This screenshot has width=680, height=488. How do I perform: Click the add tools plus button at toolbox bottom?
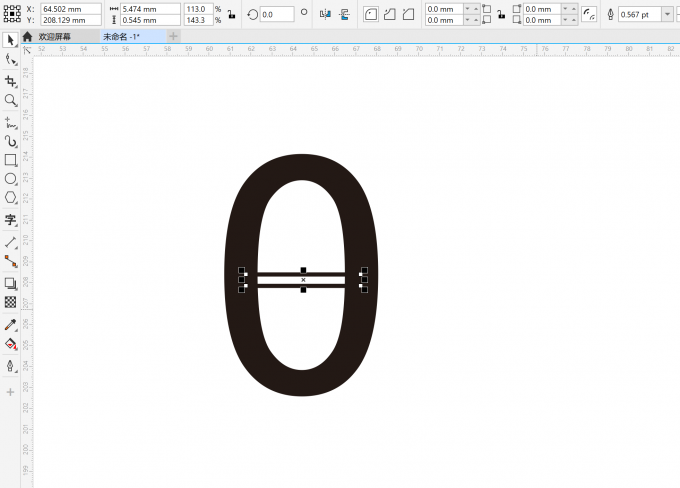click(11, 392)
